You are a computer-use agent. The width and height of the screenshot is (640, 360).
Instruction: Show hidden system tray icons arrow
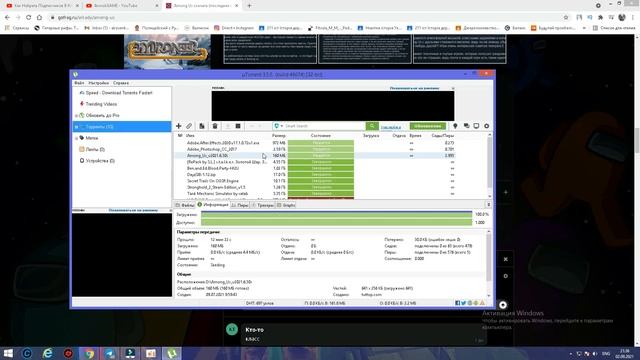571,353
